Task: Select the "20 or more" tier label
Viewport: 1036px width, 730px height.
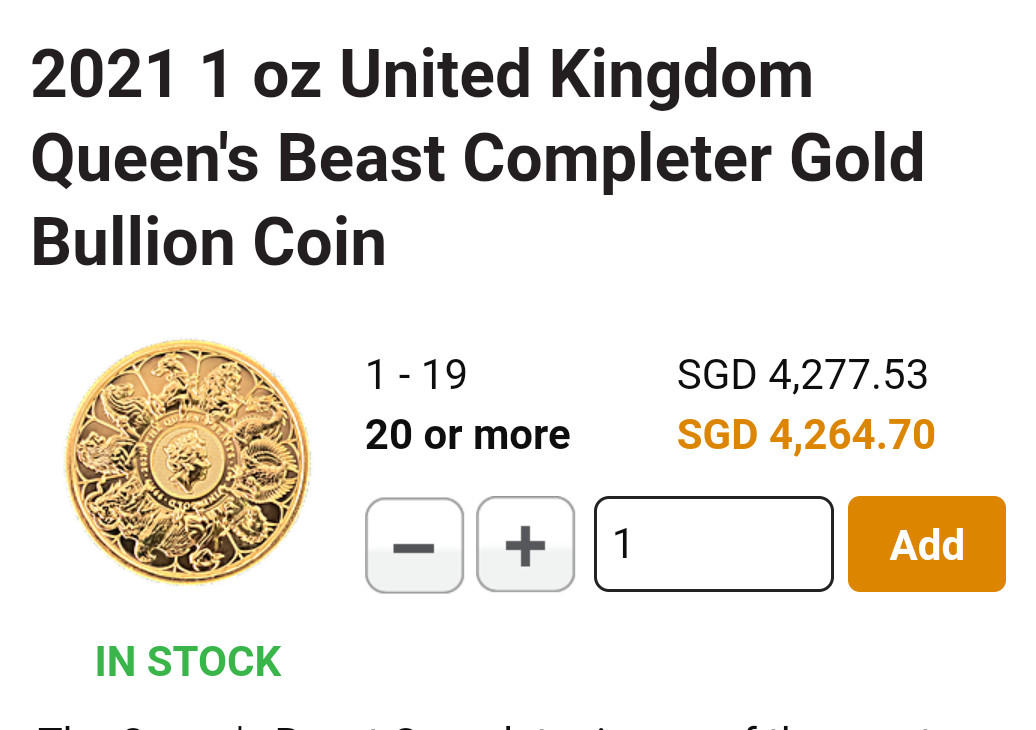Action: [x=467, y=435]
